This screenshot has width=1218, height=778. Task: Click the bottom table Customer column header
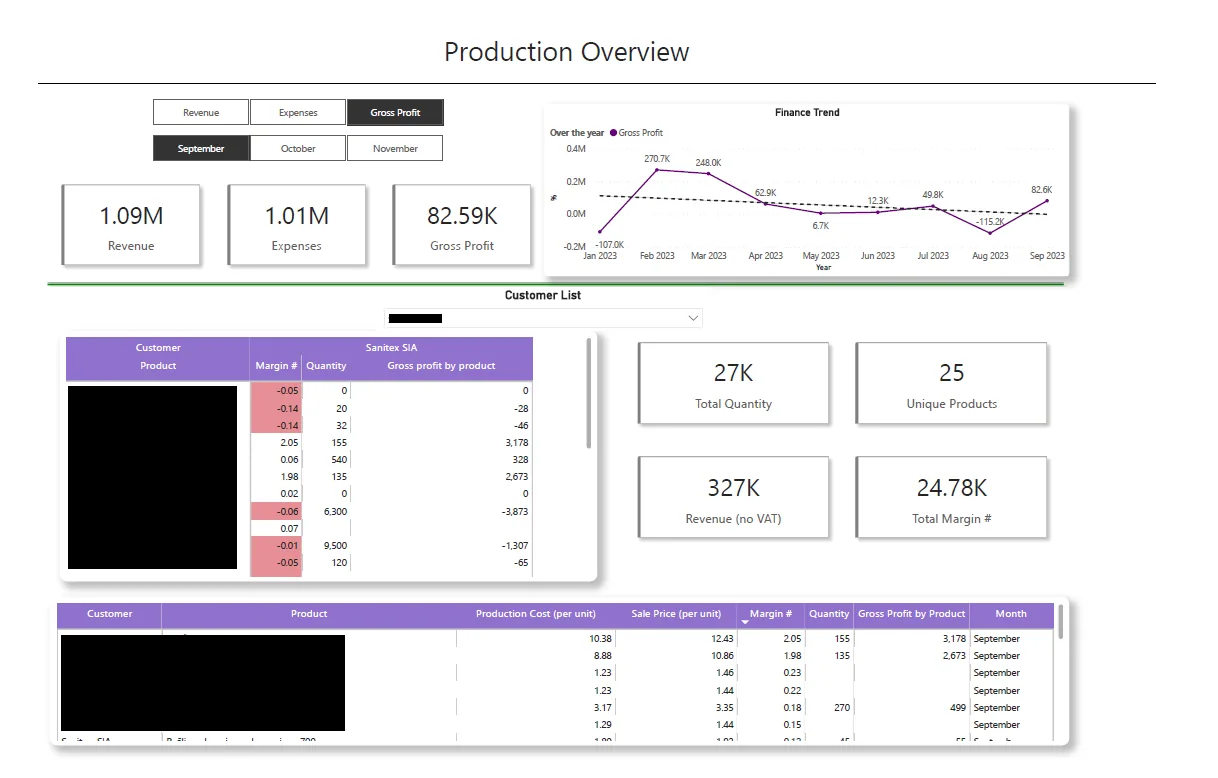(109, 614)
